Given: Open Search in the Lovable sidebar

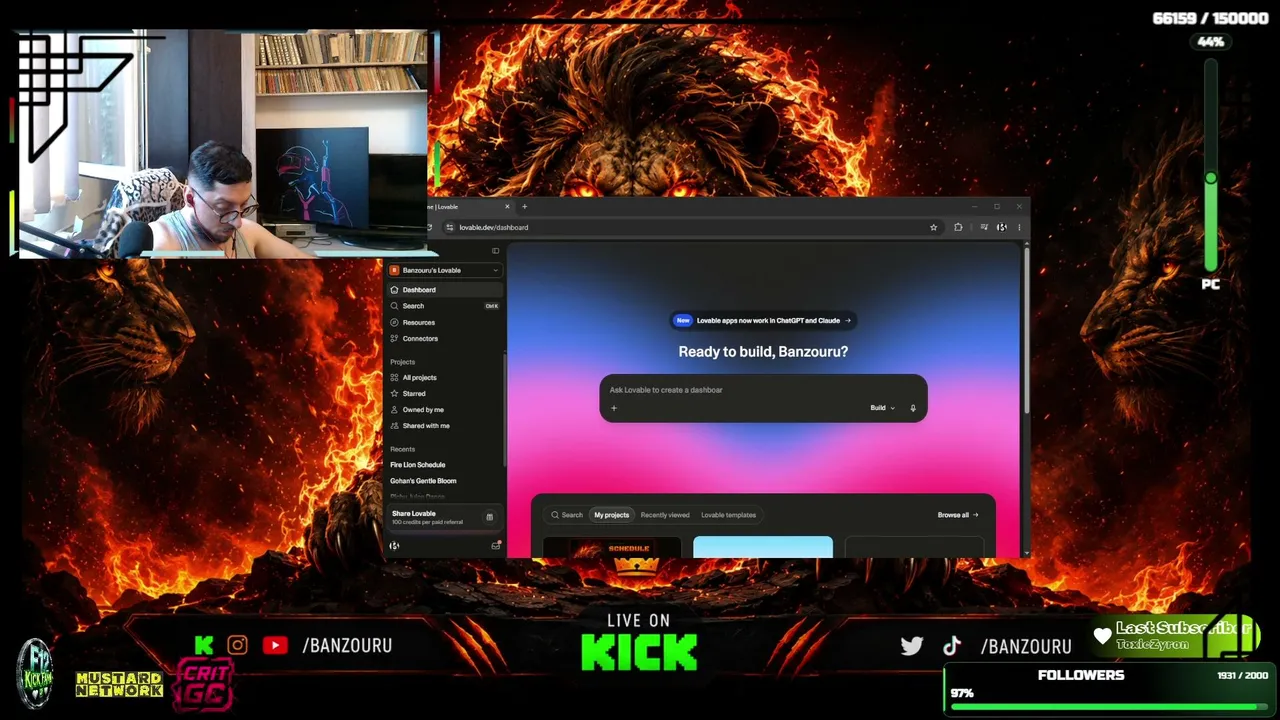Looking at the screenshot, I should click(x=444, y=306).
